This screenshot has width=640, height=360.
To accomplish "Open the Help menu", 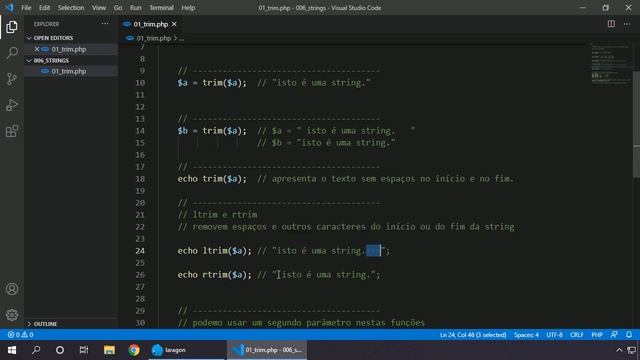I will pos(188,8).
